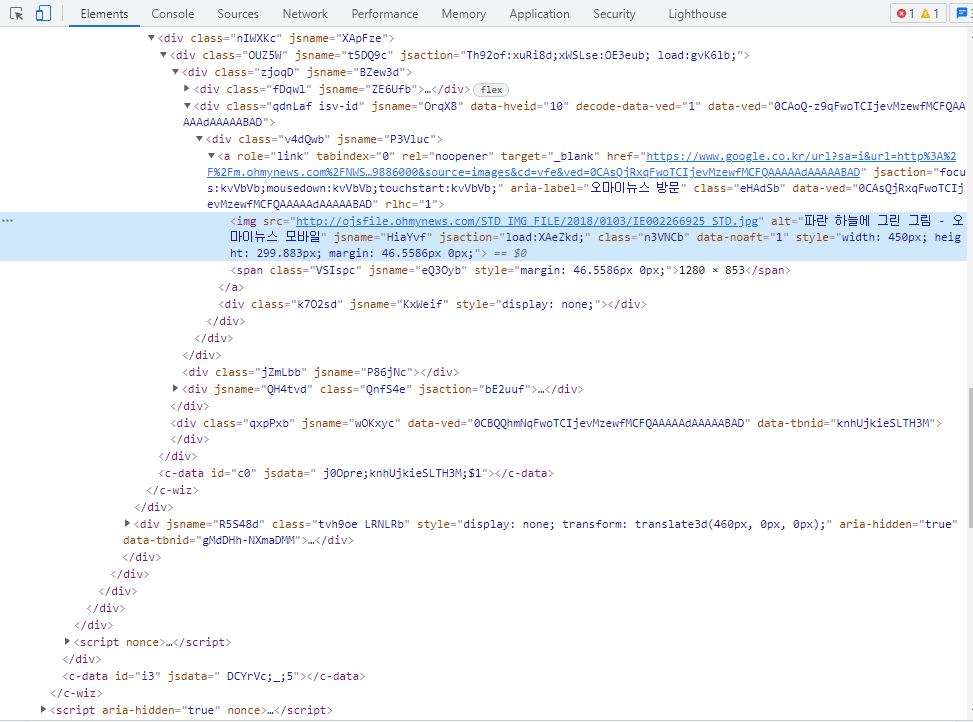973x722 pixels.
Task: Open the messages issue counter icon
Action: click(964, 14)
